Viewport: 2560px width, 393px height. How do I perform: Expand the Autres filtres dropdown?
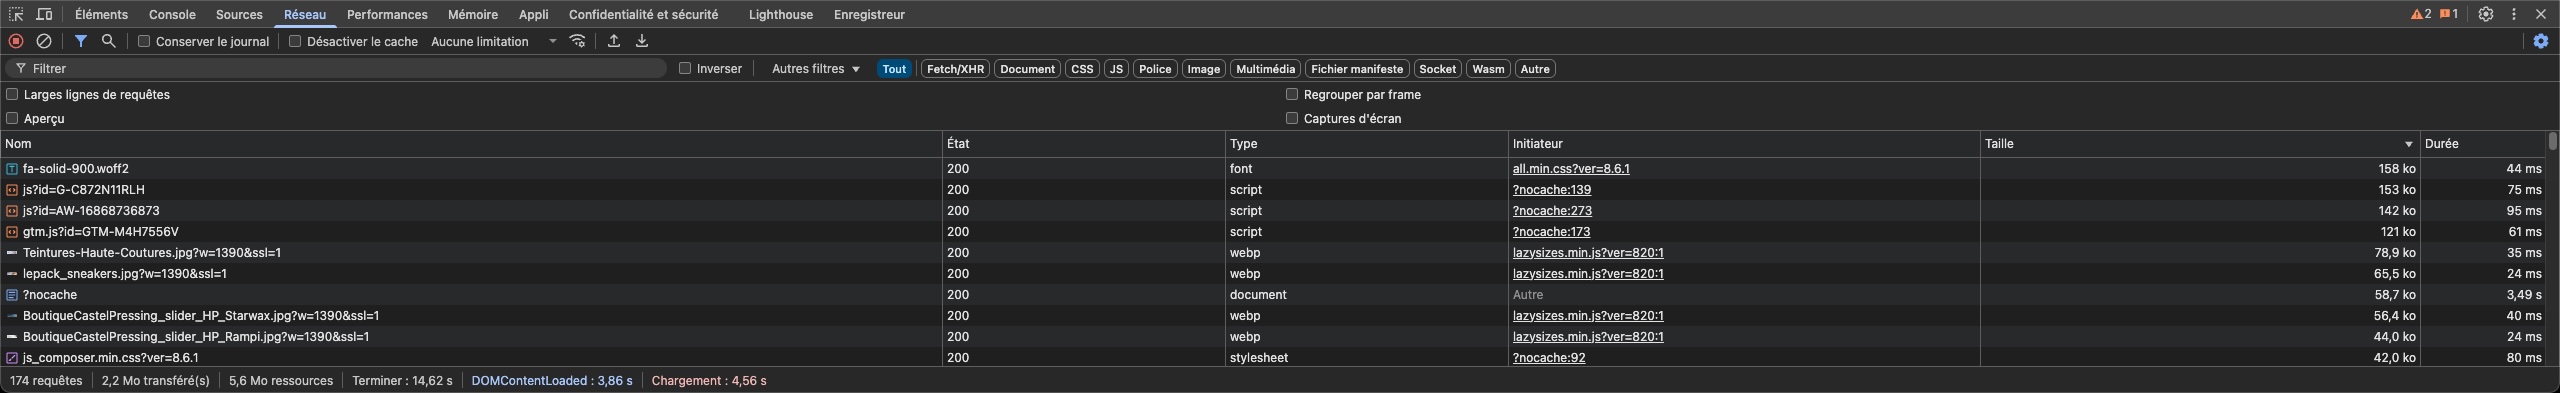[x=816, y=69]
